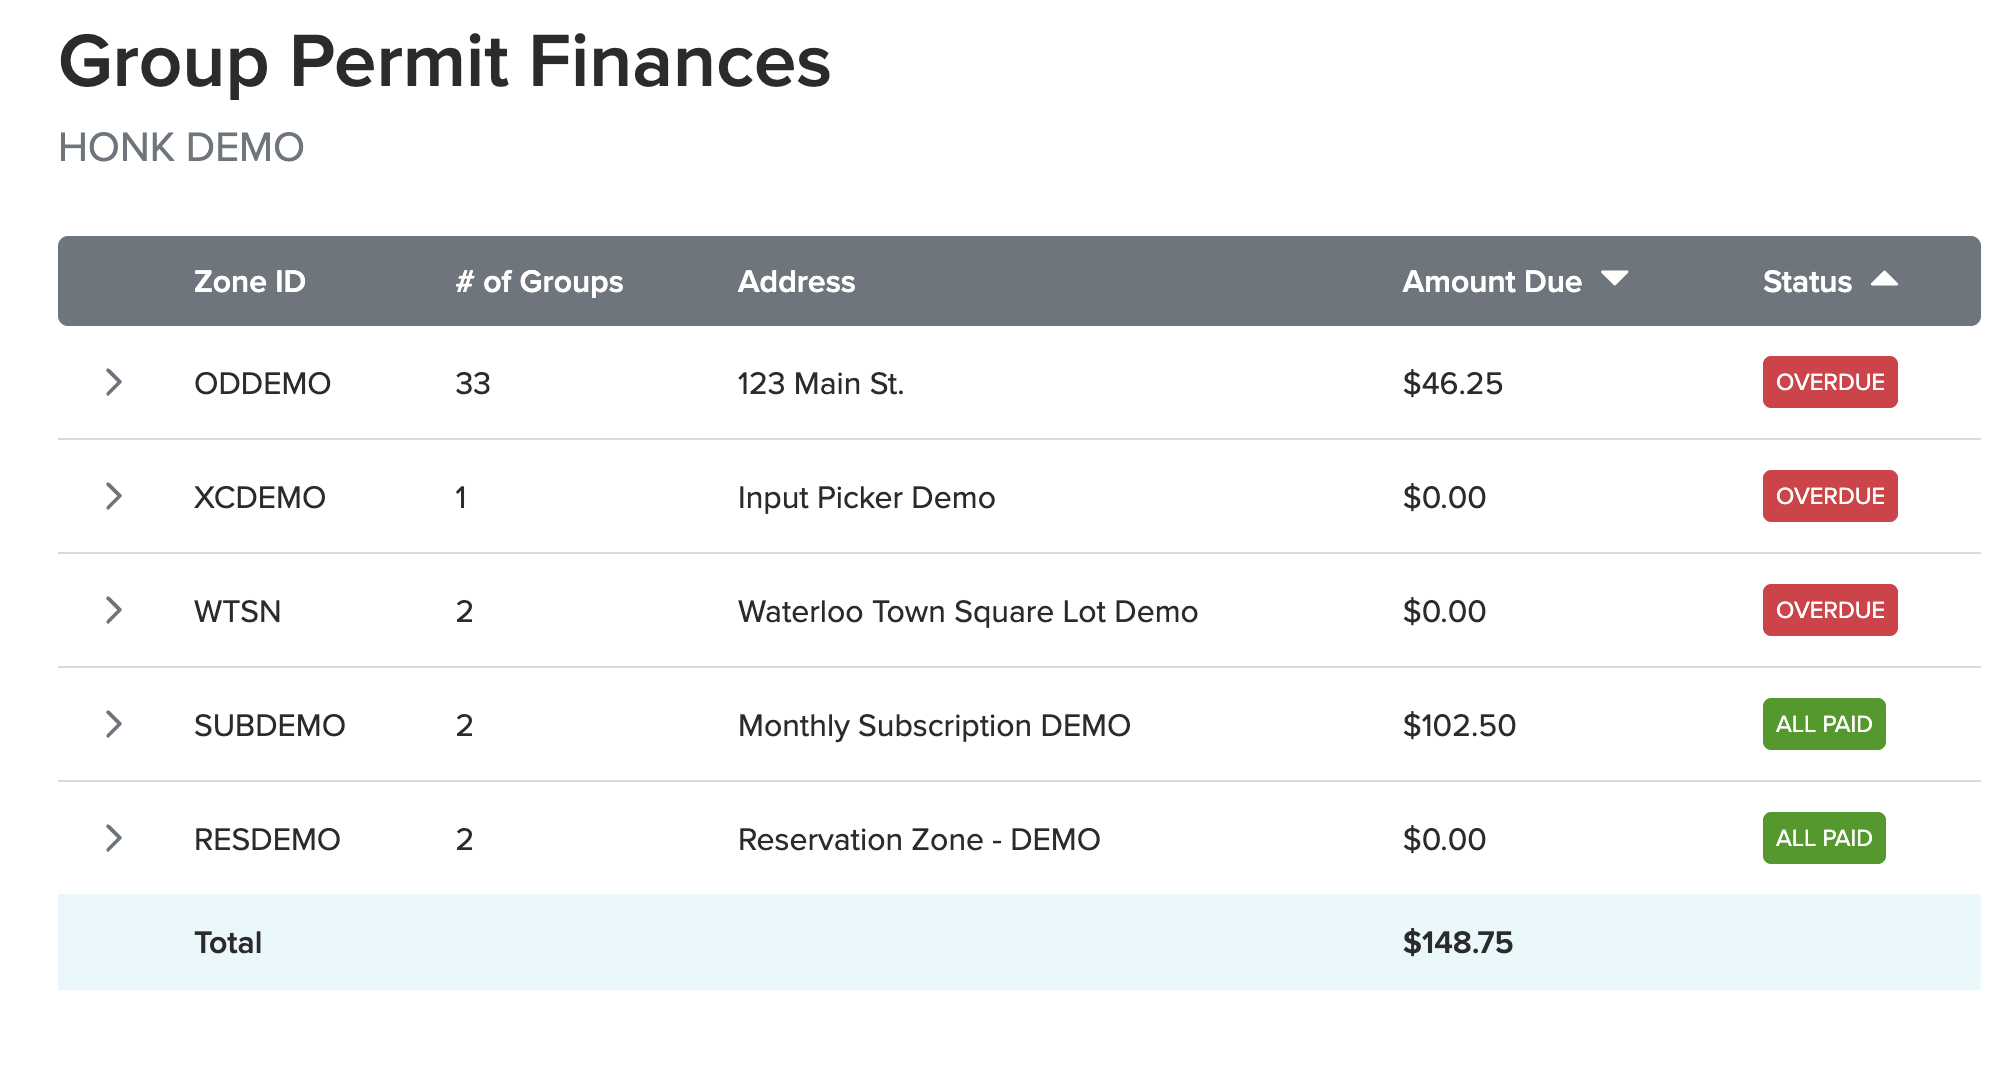Expand the WTSN zone details
The width and height of the screenshot is (2016, 1074).
[x=114, y=610]
